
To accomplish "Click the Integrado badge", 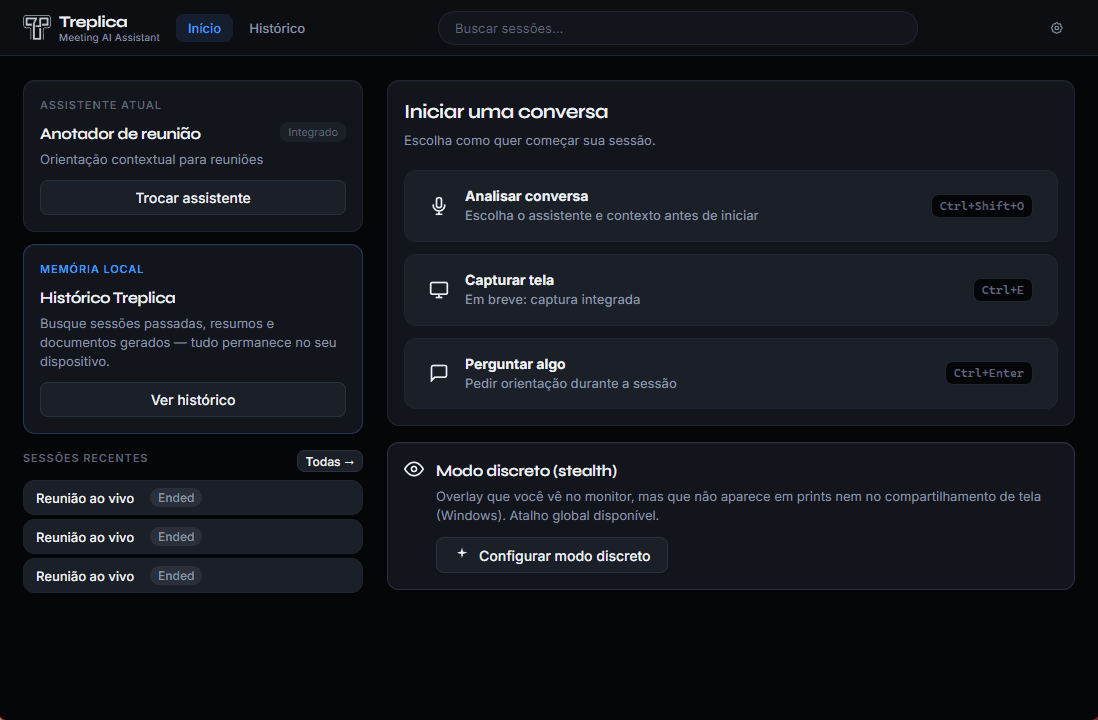I will point(312,132).
